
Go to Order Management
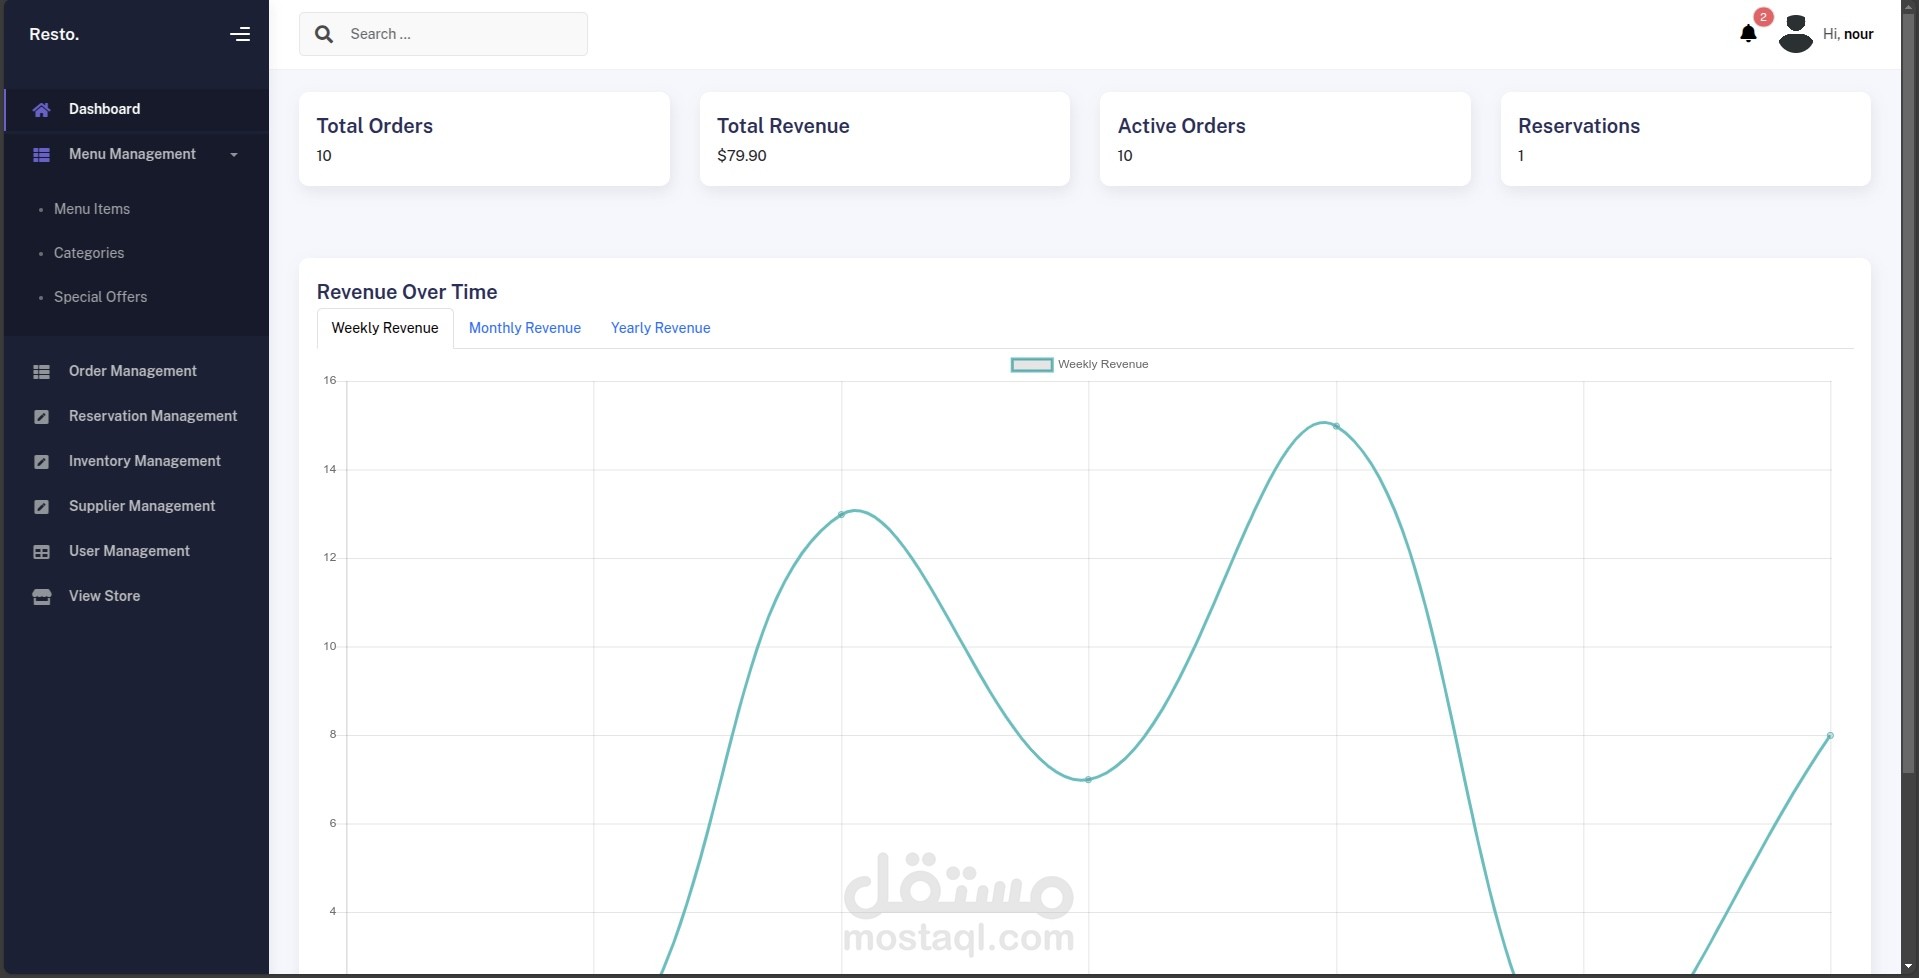tap(133, 371)
